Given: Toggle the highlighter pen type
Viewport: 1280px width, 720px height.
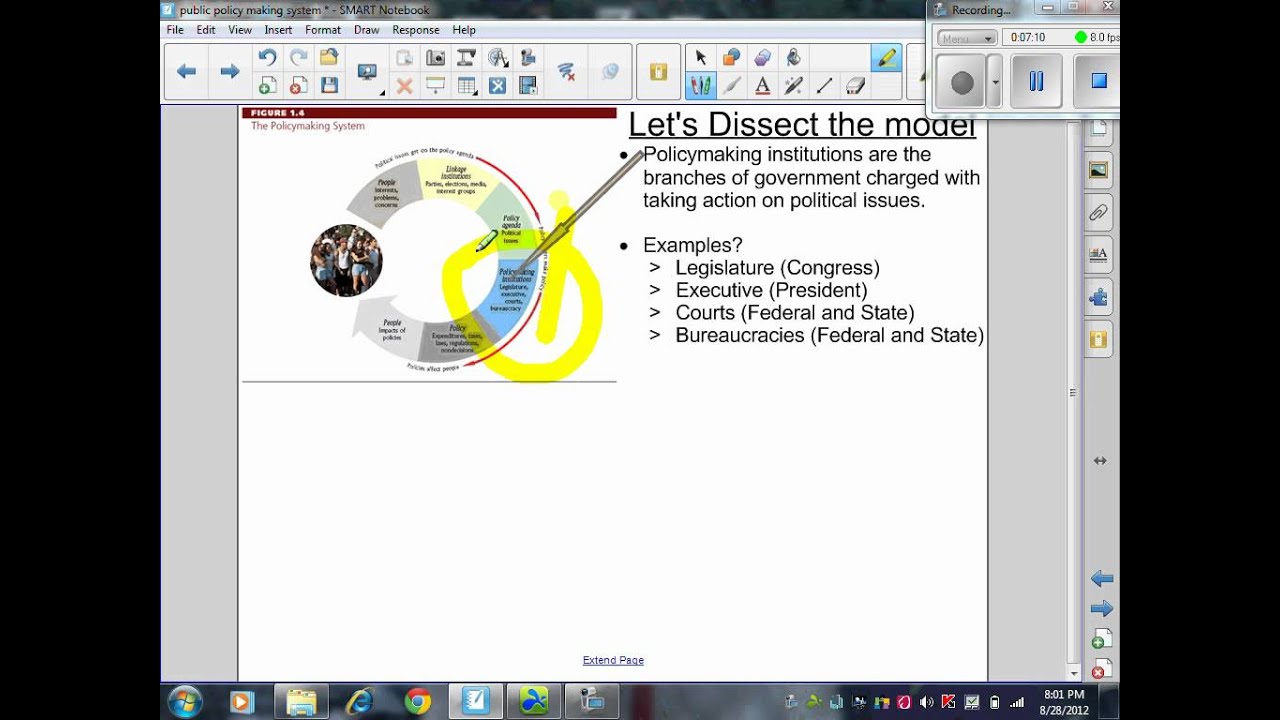Looking at the screenshot, I should click(x=886, y=58).
